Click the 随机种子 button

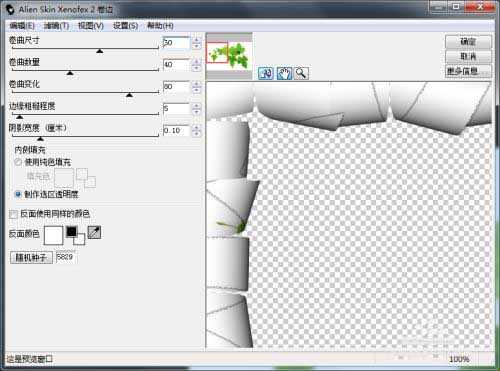[x=31, y=257]
